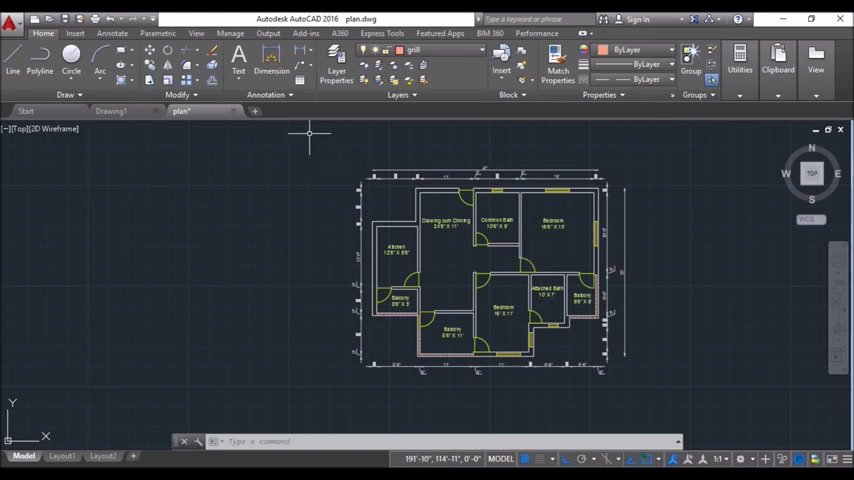854x480 pixels.
Task: Expand the Layers panel
Action: click(402, 95)
